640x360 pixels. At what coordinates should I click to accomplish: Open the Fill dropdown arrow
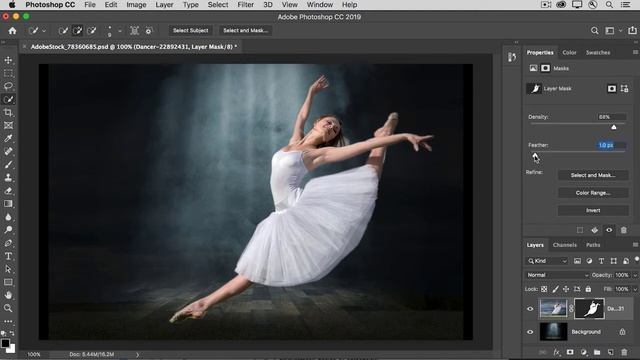click(x=635, y=289)
